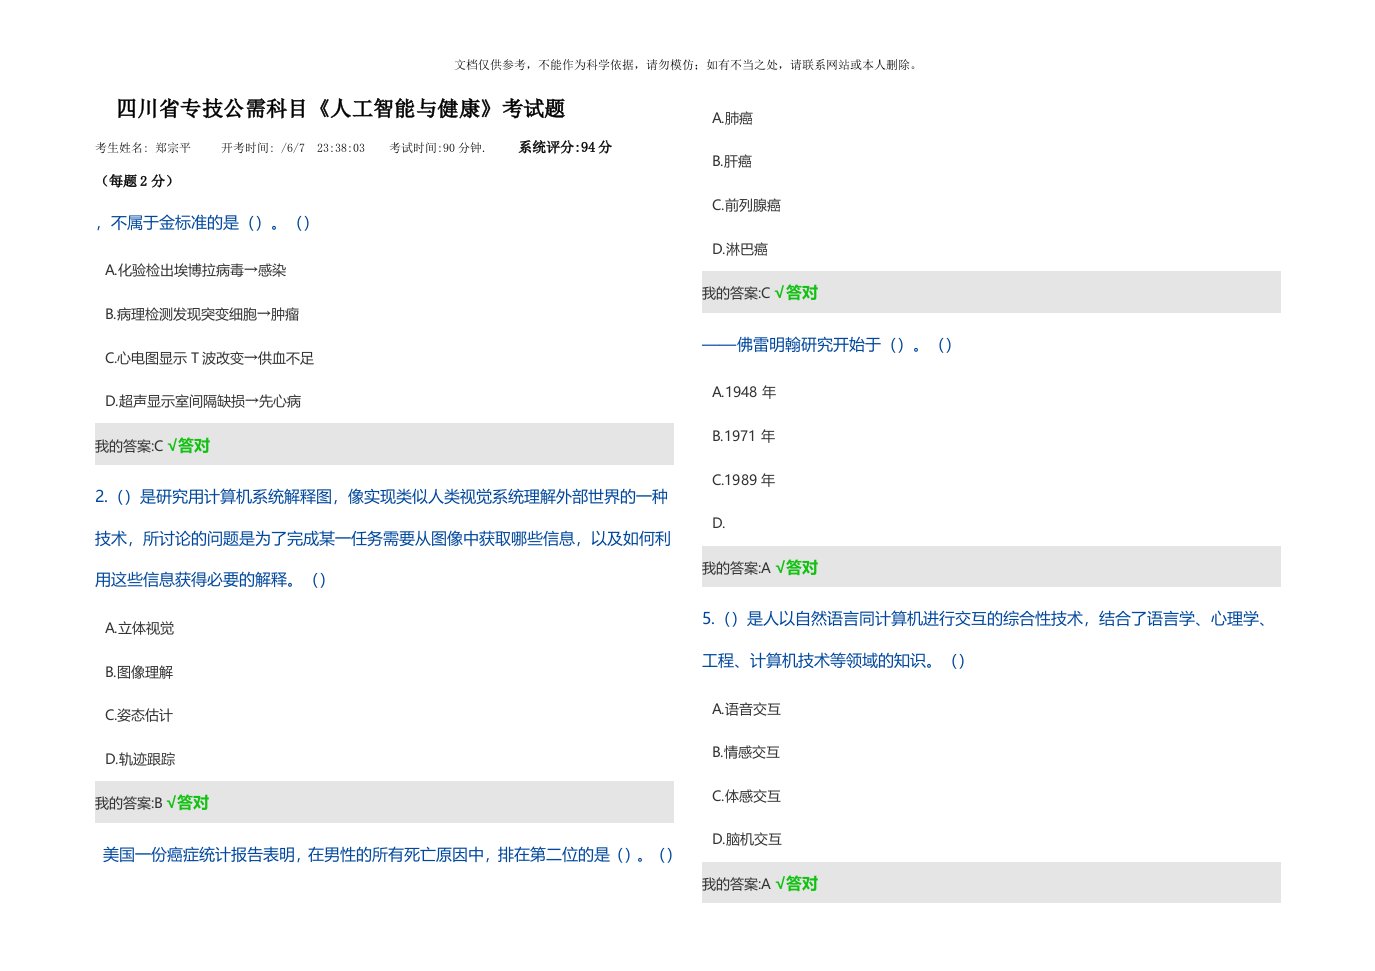
Task: Click the score text 系统评分:94分
Action: (x=565, y=147)
